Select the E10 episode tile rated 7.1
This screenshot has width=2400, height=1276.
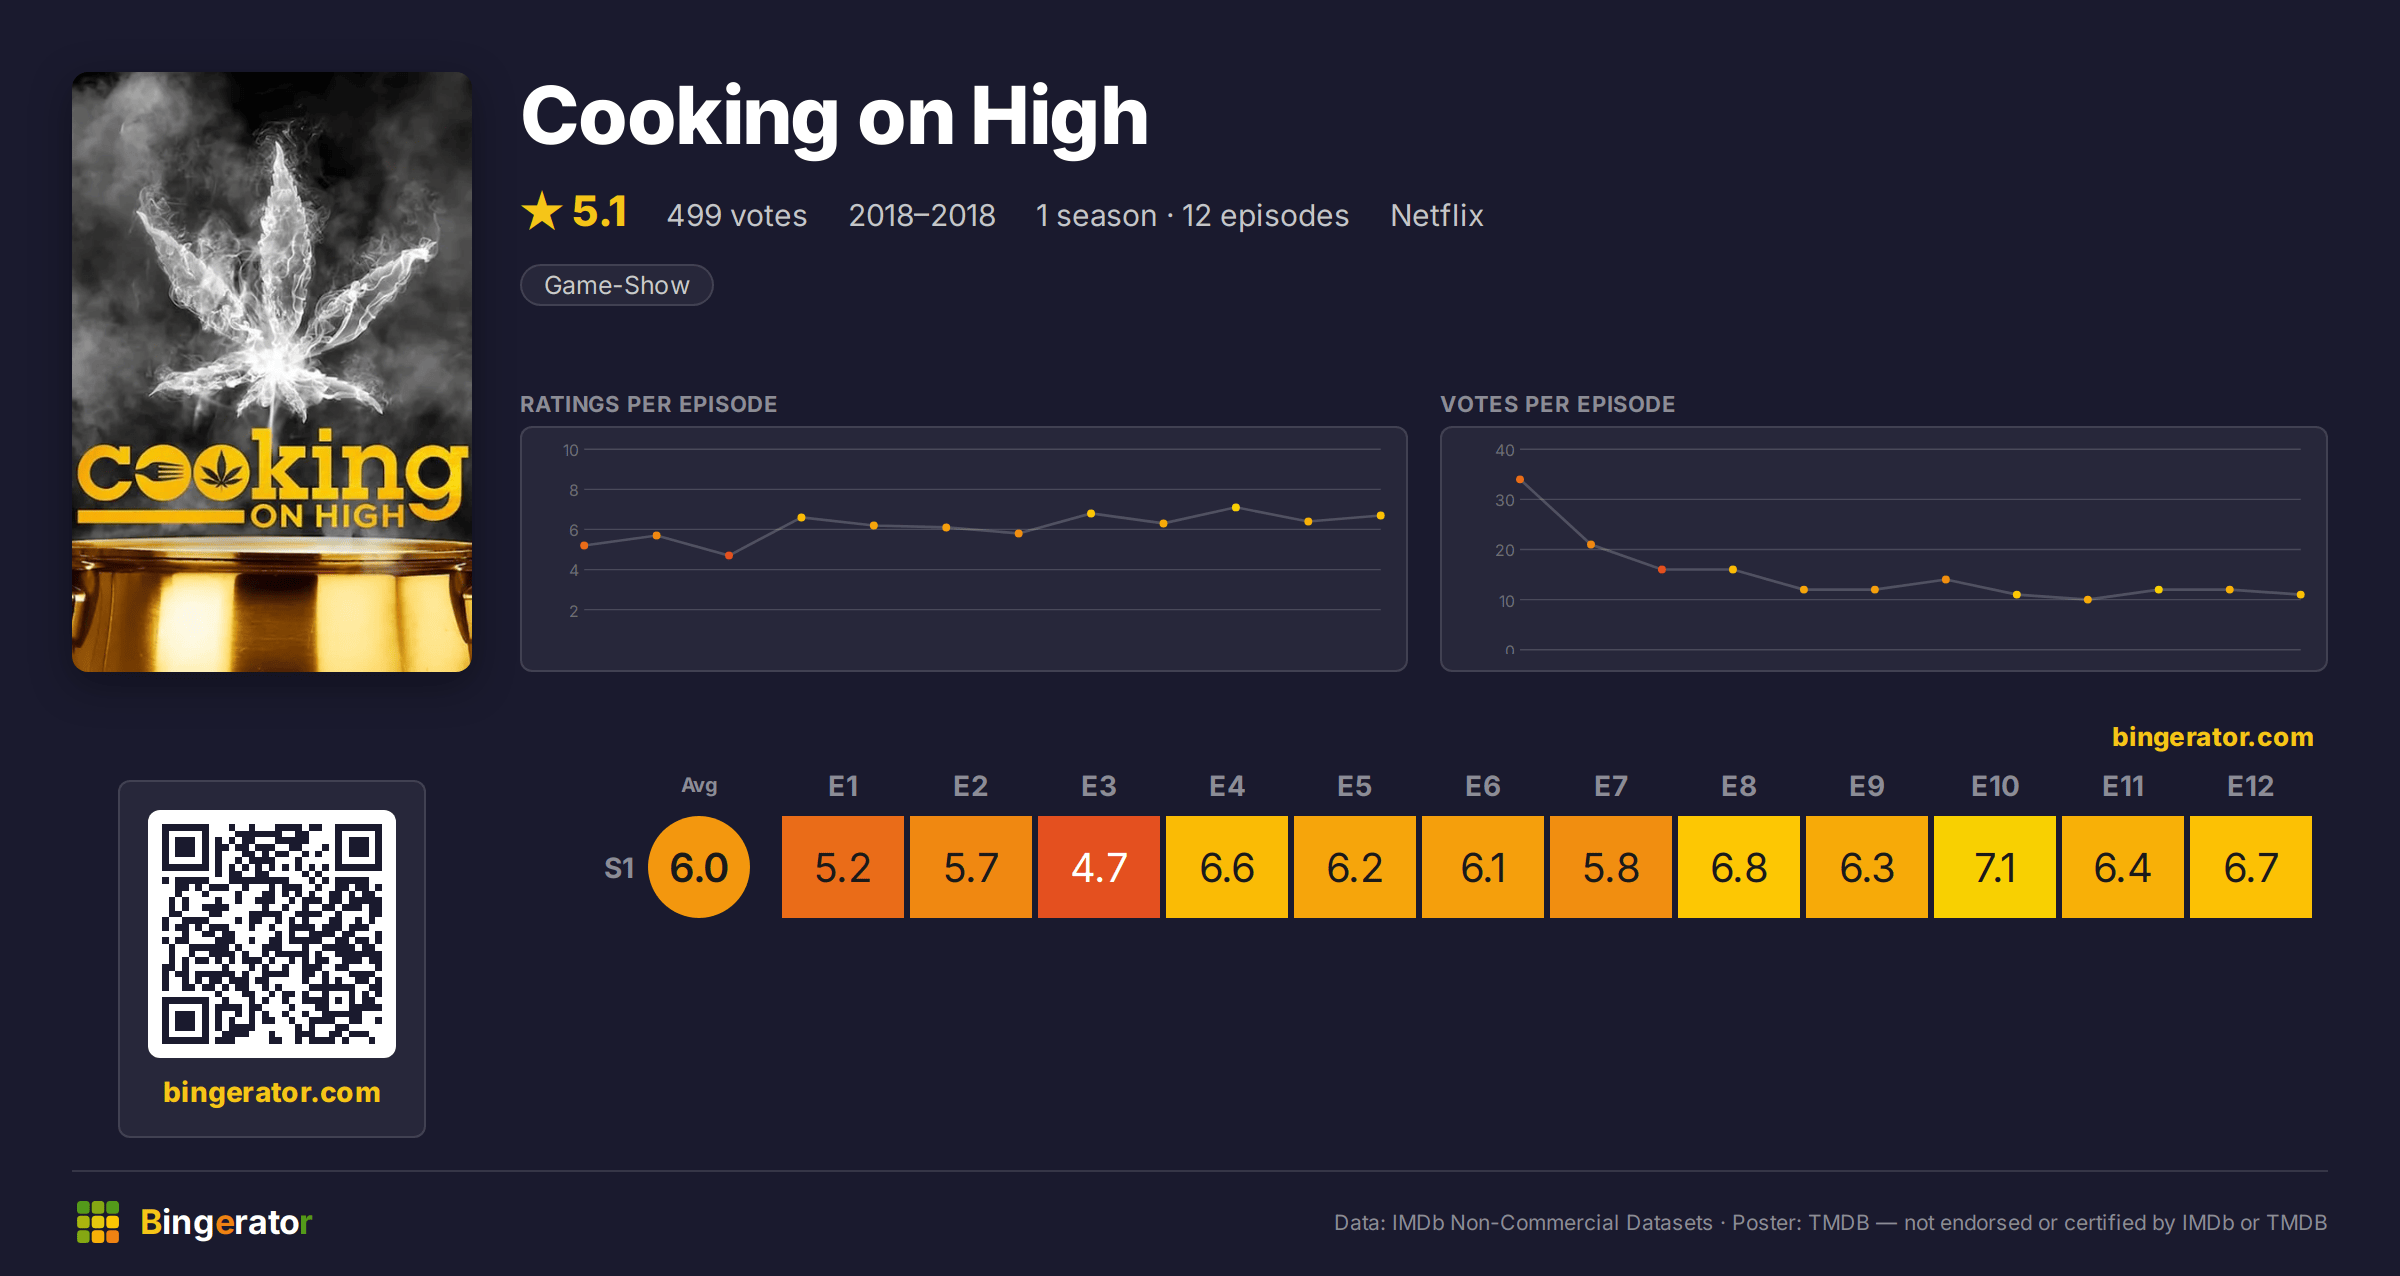[x=1995, y=867]
